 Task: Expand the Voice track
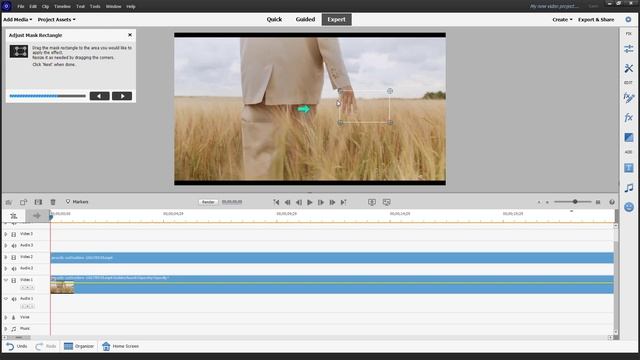tap(6, 317)
